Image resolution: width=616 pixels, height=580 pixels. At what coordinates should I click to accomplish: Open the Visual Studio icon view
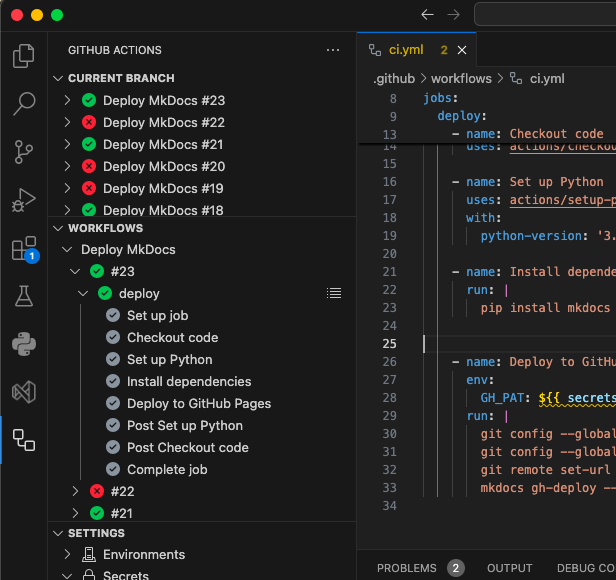pyautogui.click(x=24, y=392)
